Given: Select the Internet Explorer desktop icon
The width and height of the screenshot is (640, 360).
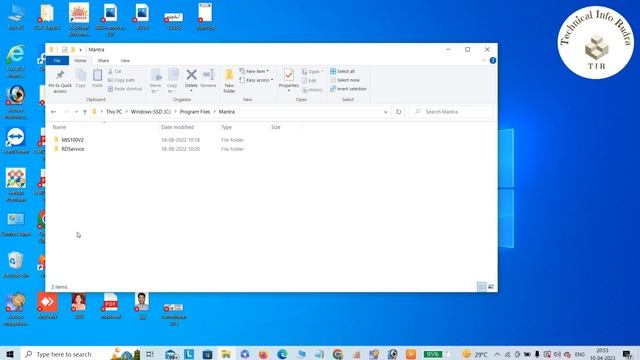Looking at the screenshot, I should click(x=16, y=61).
